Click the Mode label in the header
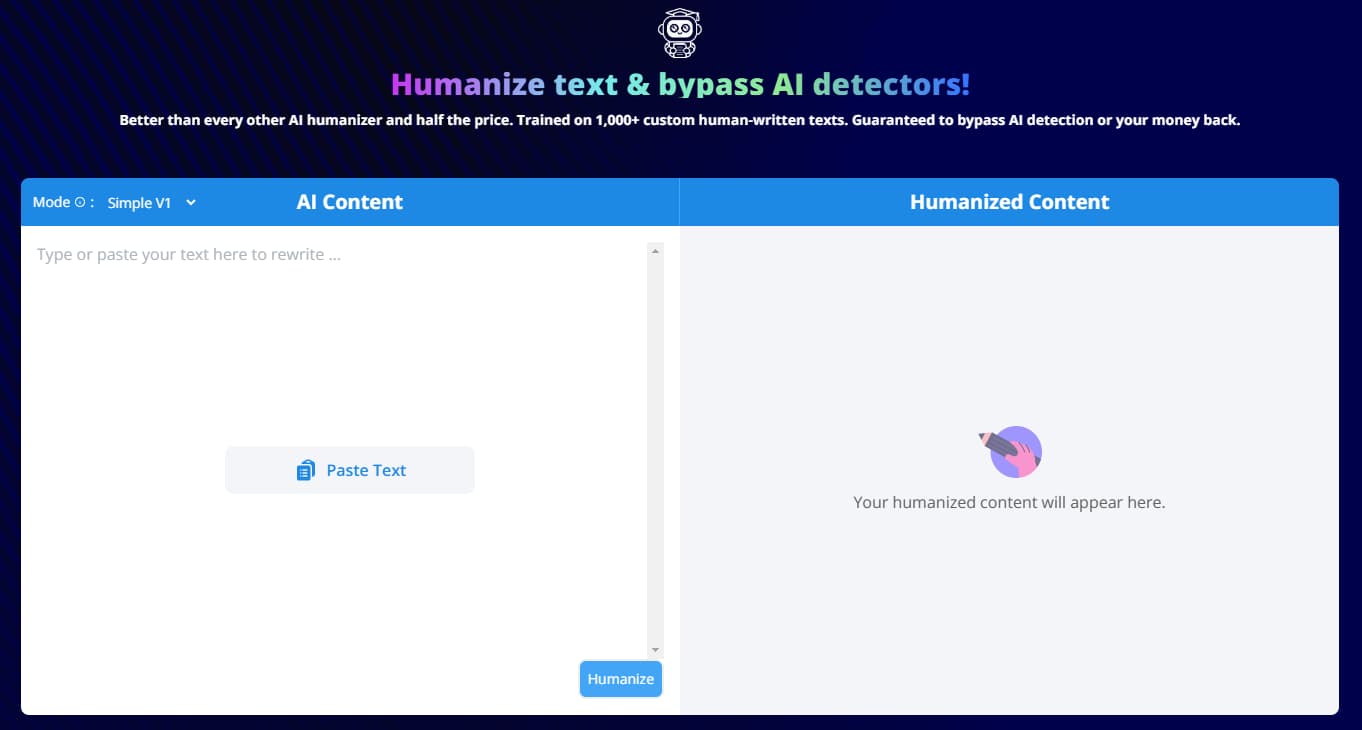The height and width of the screenshot is (730, 1362). 51,202
